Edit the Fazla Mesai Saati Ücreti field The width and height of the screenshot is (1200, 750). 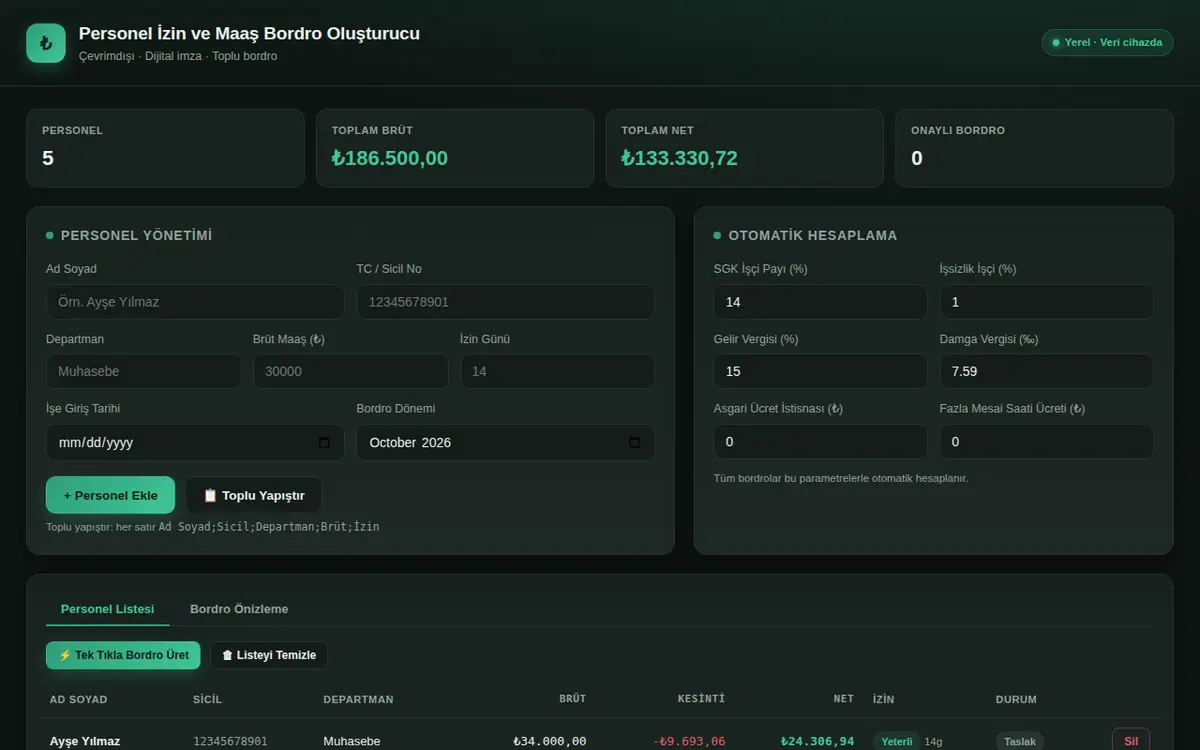click(x=1046, y=441)
